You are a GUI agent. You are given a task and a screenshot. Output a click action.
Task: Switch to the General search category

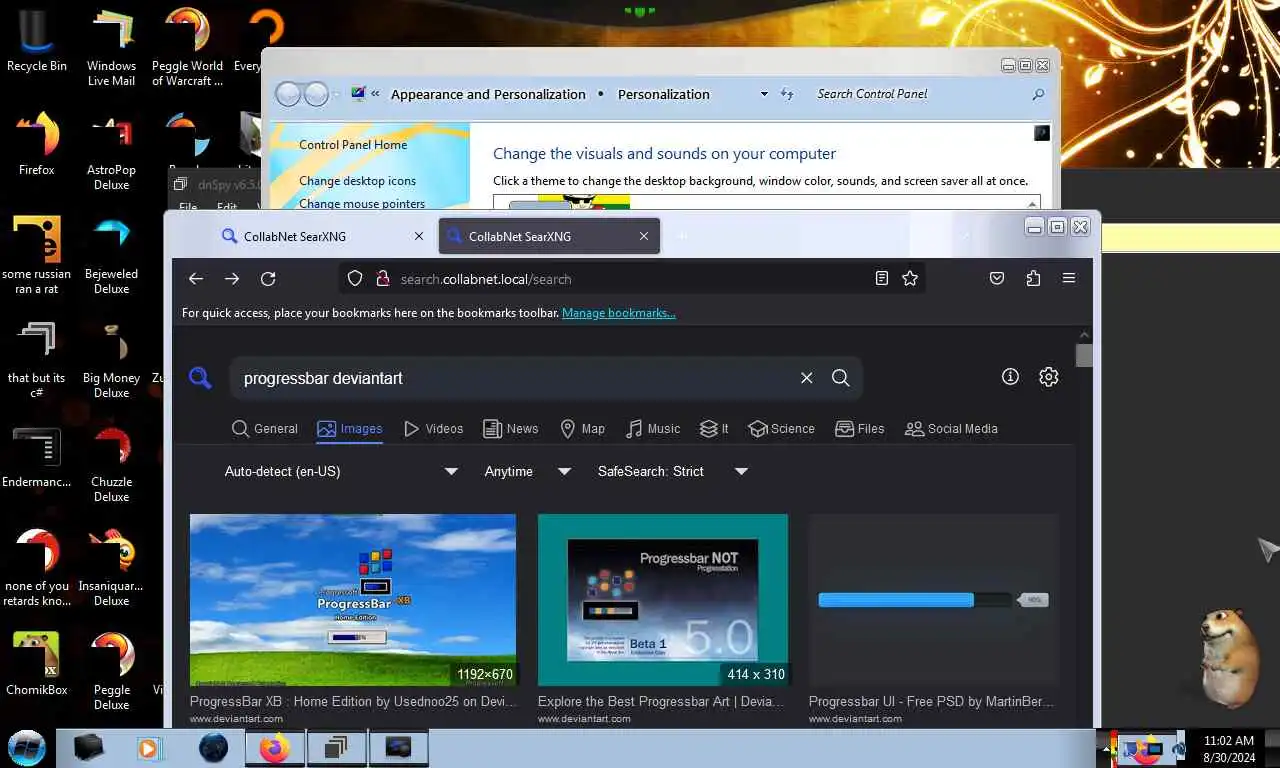pos(265,429)
